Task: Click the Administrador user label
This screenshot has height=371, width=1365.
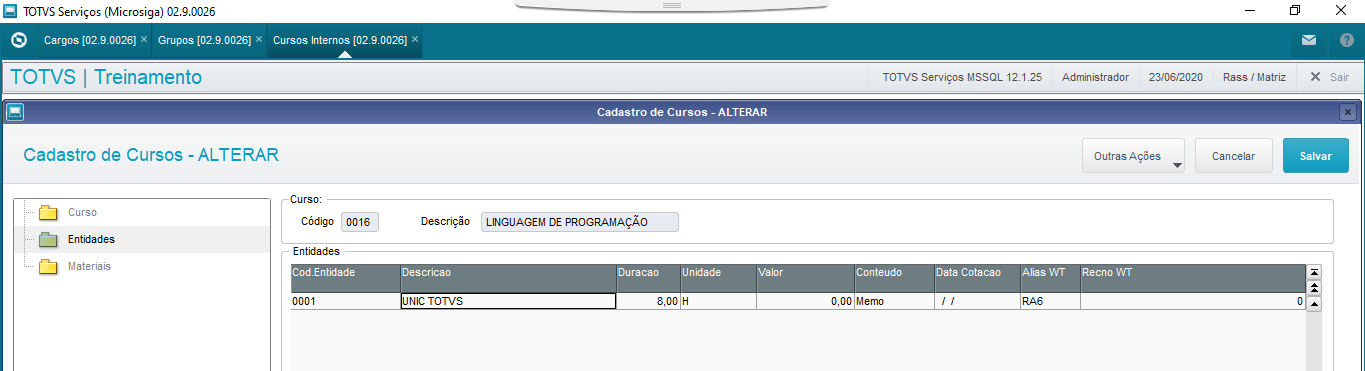Action: (1095, 77)
